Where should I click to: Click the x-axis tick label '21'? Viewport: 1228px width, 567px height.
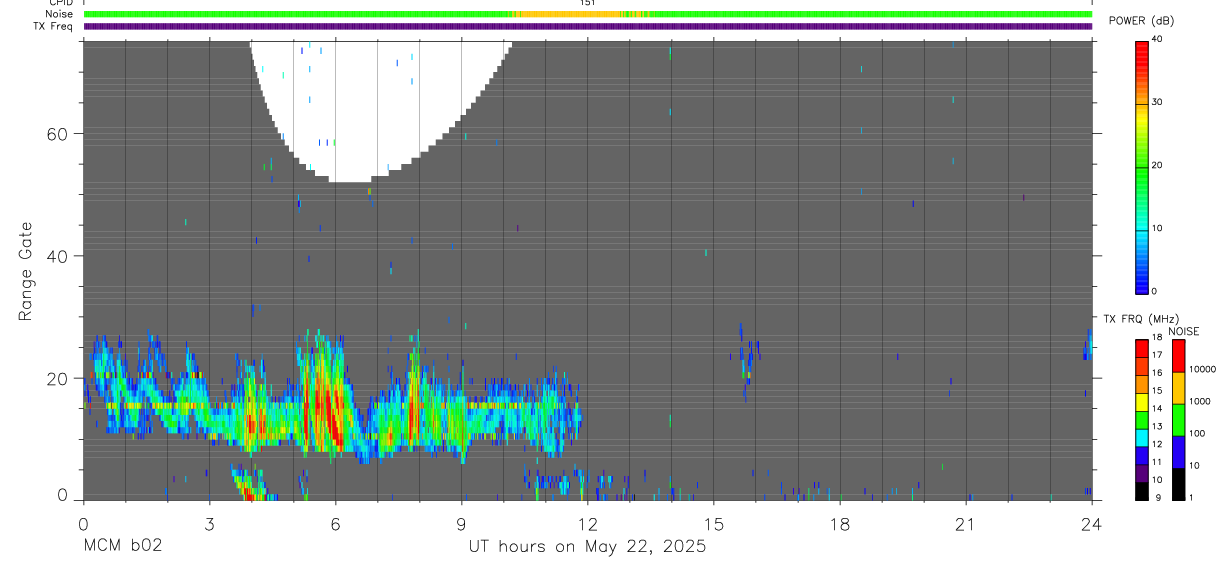965,524
